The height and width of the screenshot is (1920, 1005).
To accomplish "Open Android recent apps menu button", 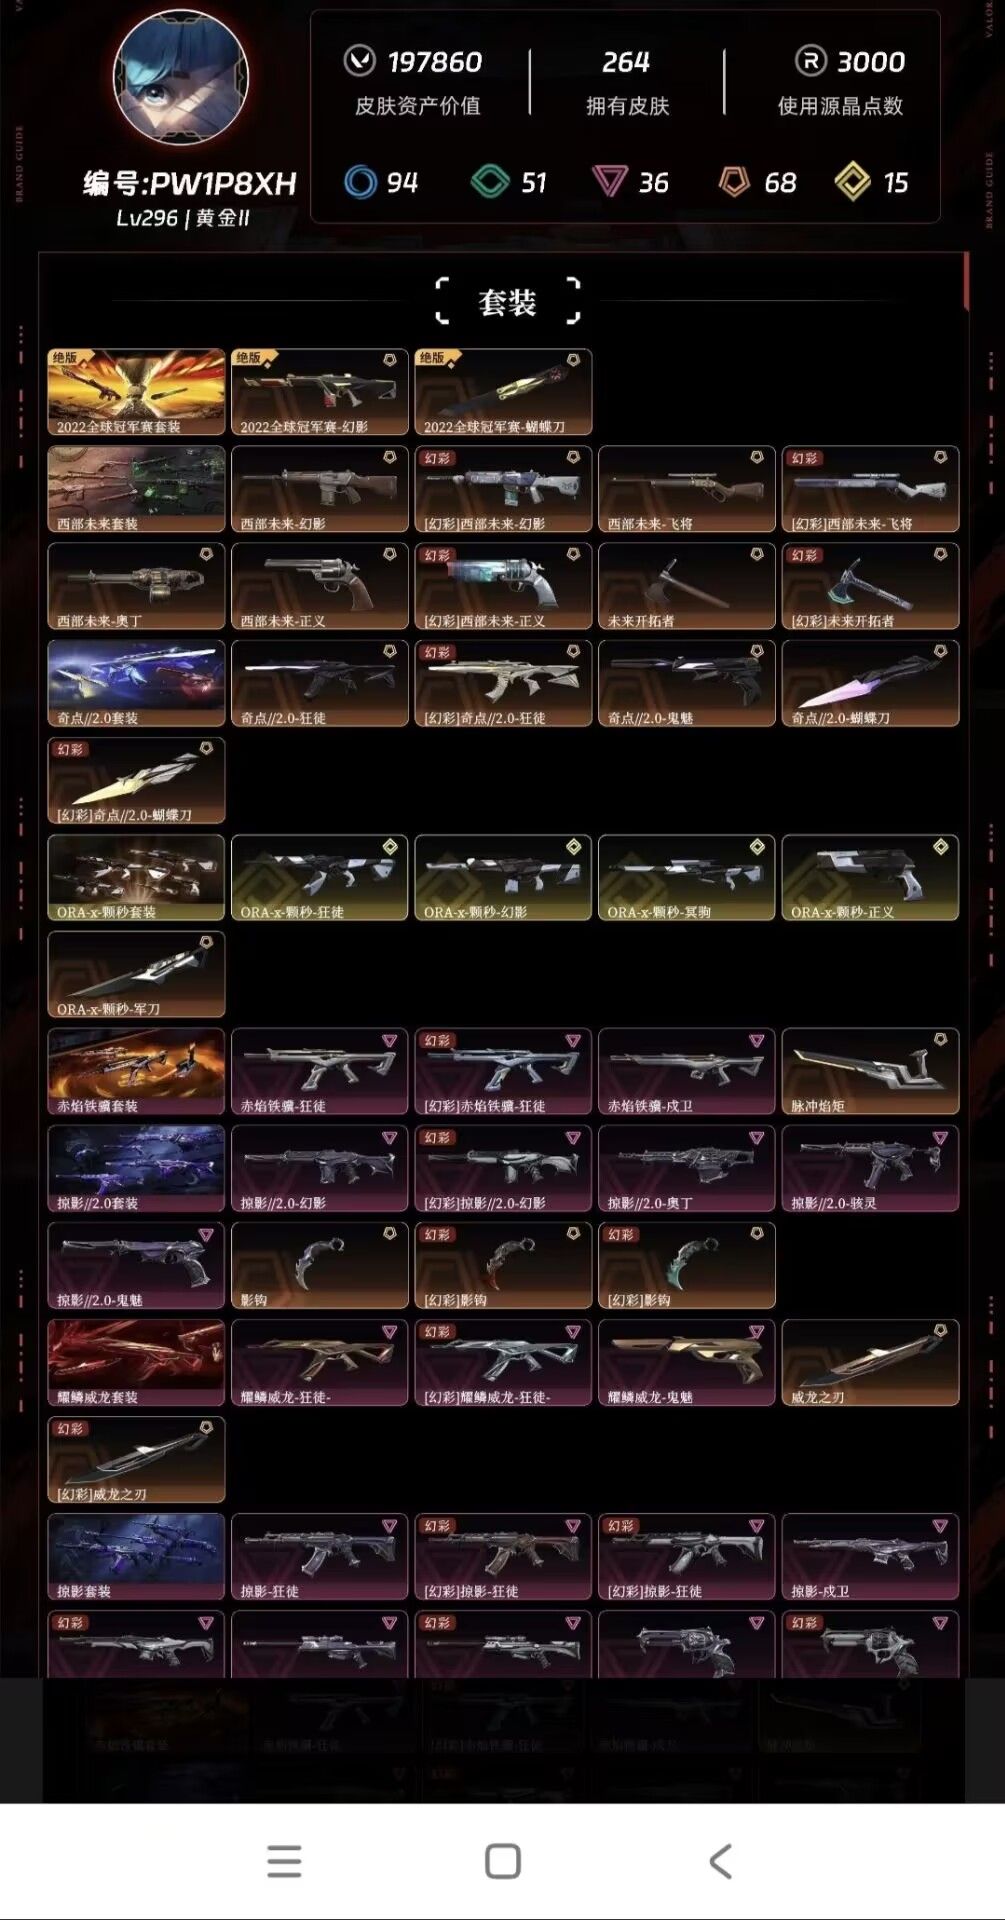I will pyautogui.click(x=285, y=1861).
